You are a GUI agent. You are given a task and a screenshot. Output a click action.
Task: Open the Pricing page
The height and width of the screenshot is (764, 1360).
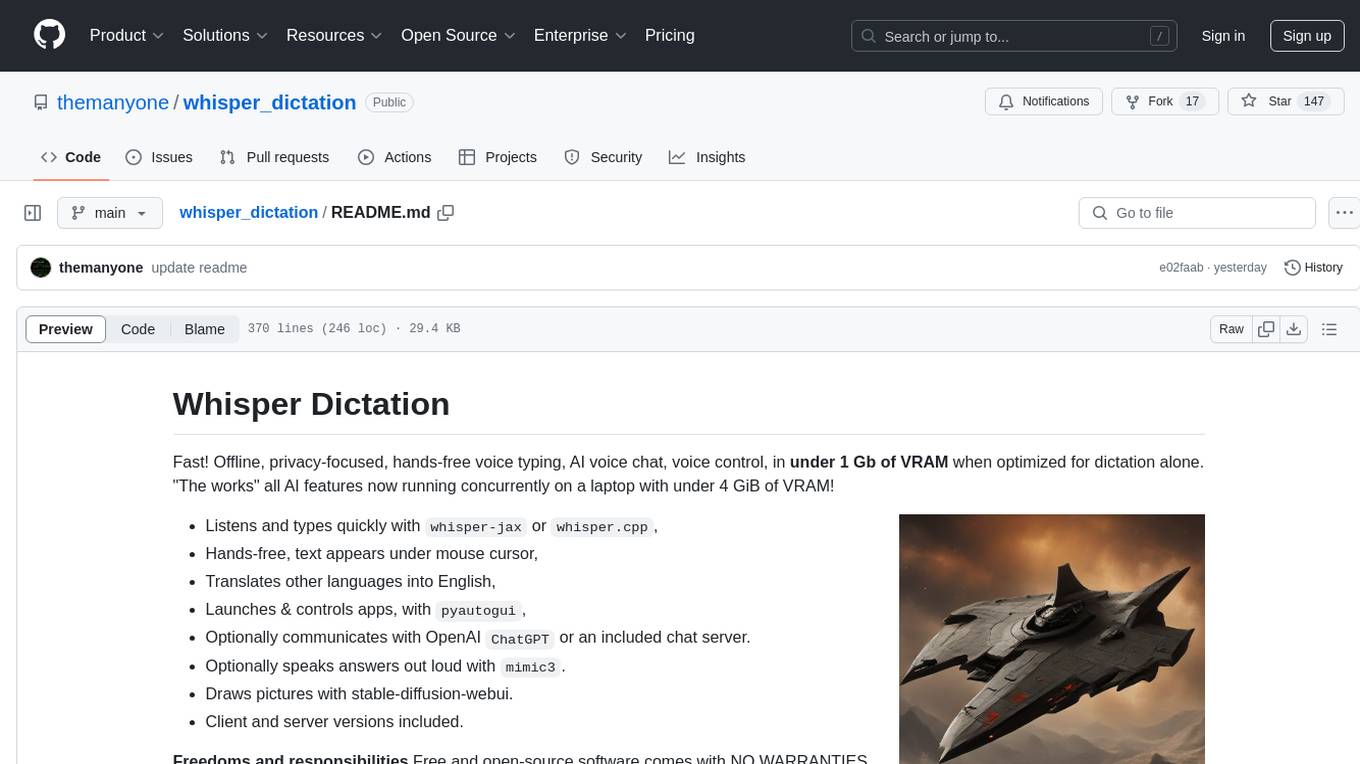(x=670, y=35)
